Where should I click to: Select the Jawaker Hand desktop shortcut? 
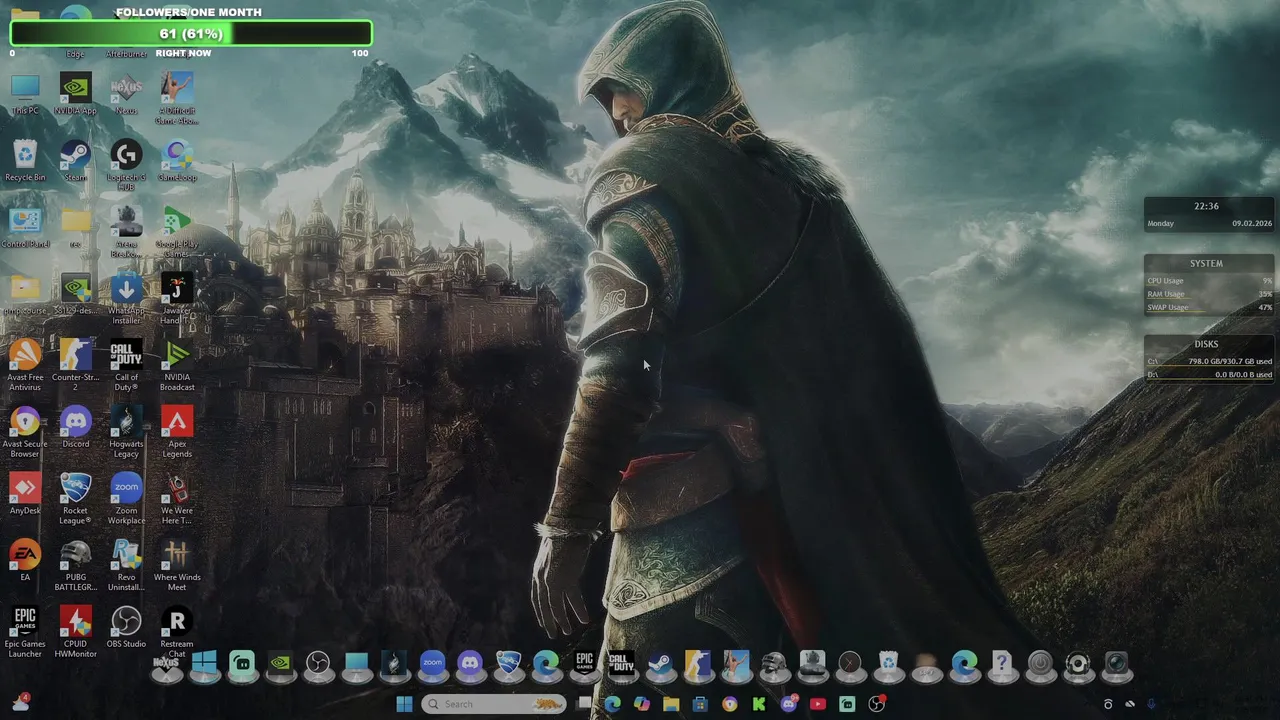tap(177, 299)
